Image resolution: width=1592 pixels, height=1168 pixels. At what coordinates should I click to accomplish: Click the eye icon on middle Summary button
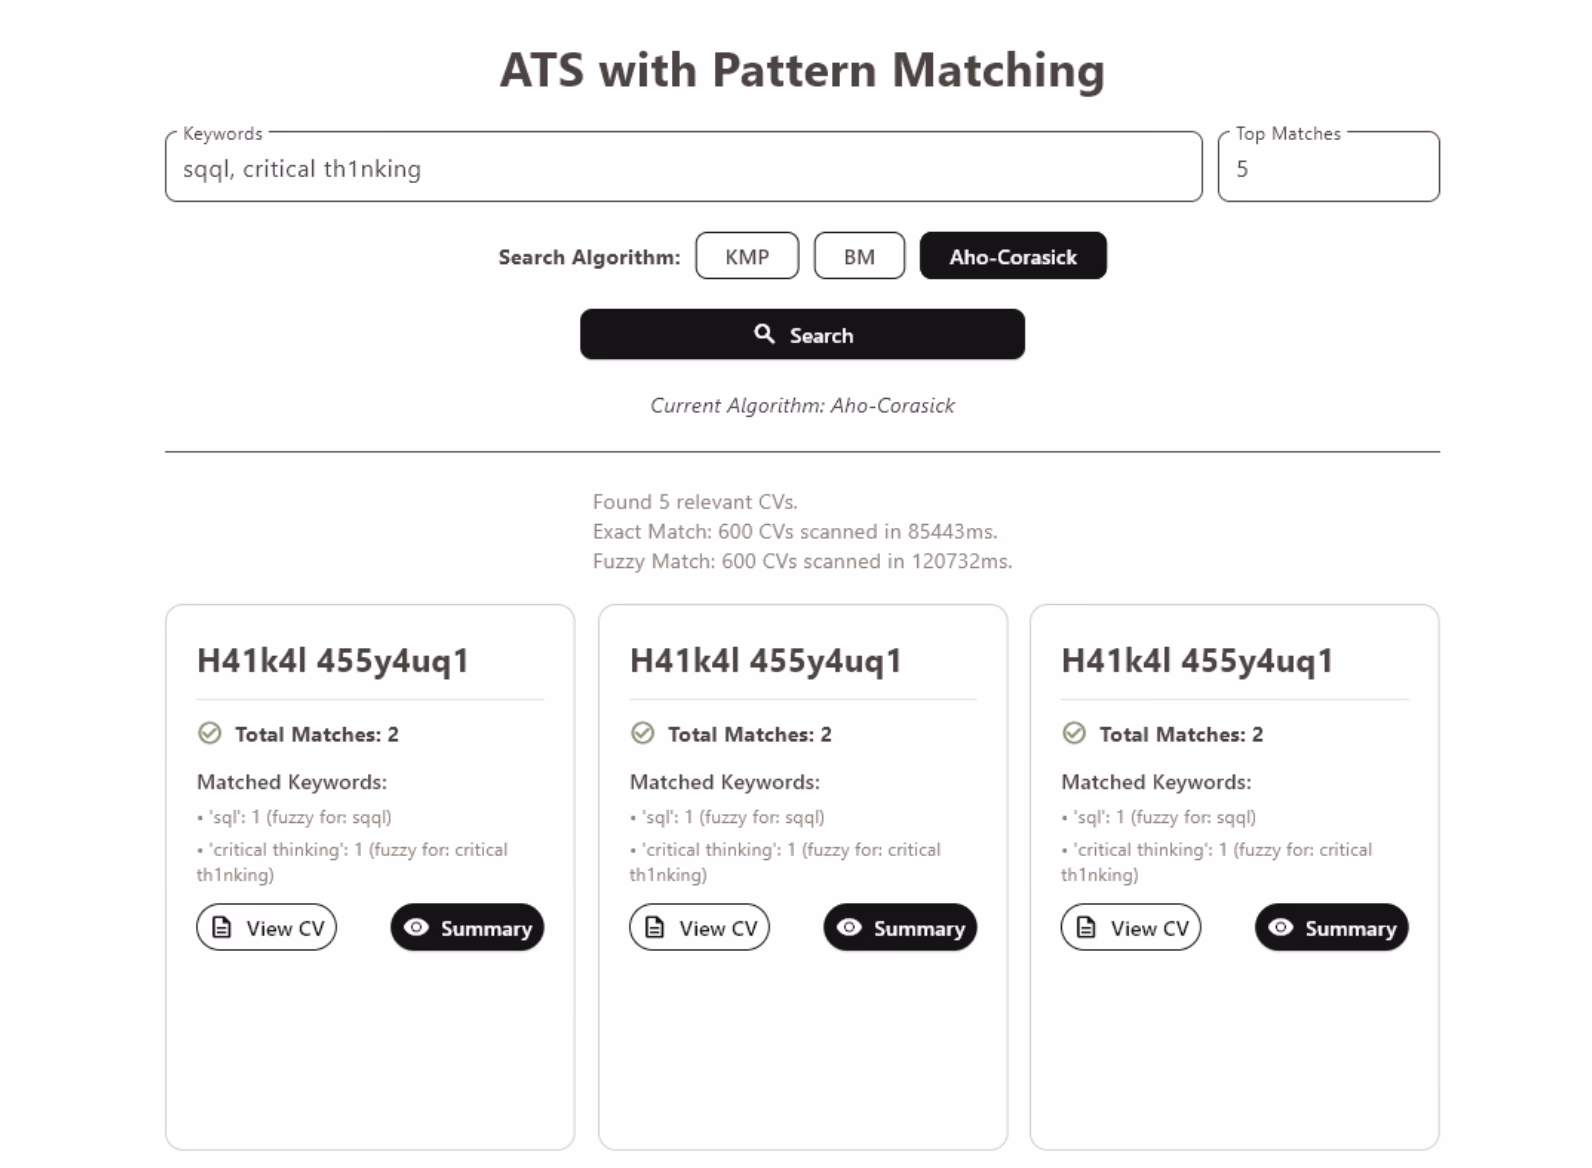[x=850, y=927]
